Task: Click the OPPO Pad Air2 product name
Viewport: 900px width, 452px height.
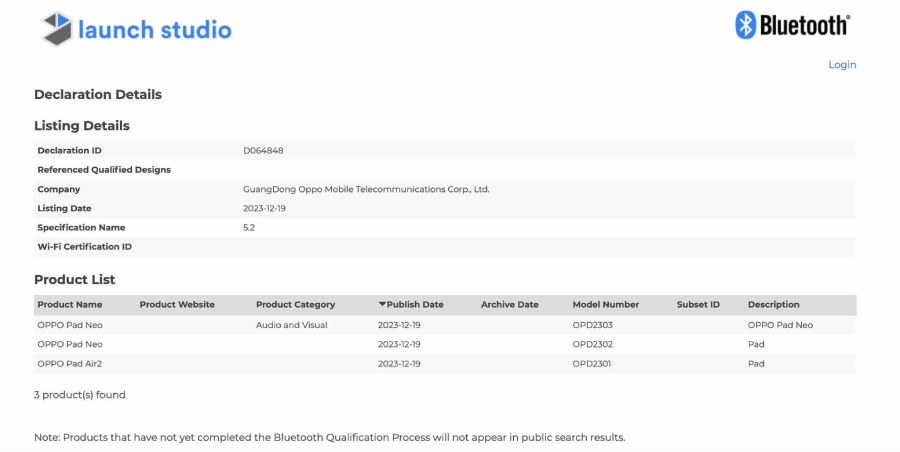Action: click(x=69, y=364)
